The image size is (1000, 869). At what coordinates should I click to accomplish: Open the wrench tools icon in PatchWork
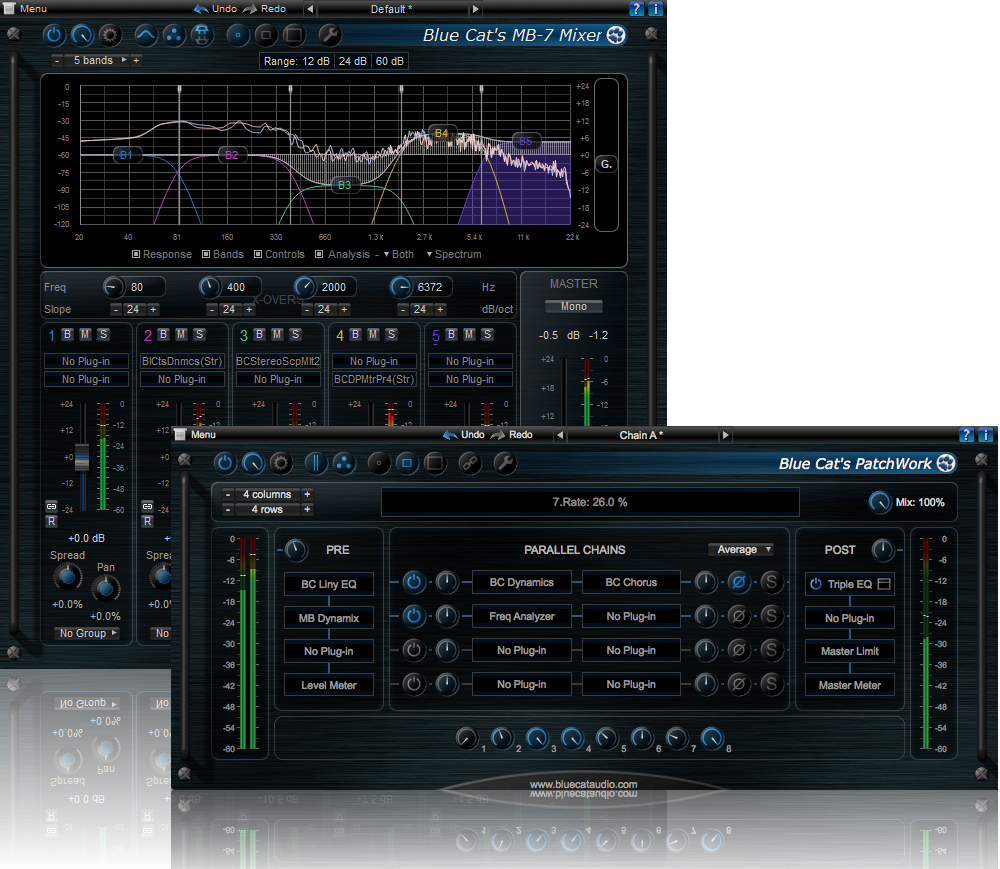pos(504,463)
